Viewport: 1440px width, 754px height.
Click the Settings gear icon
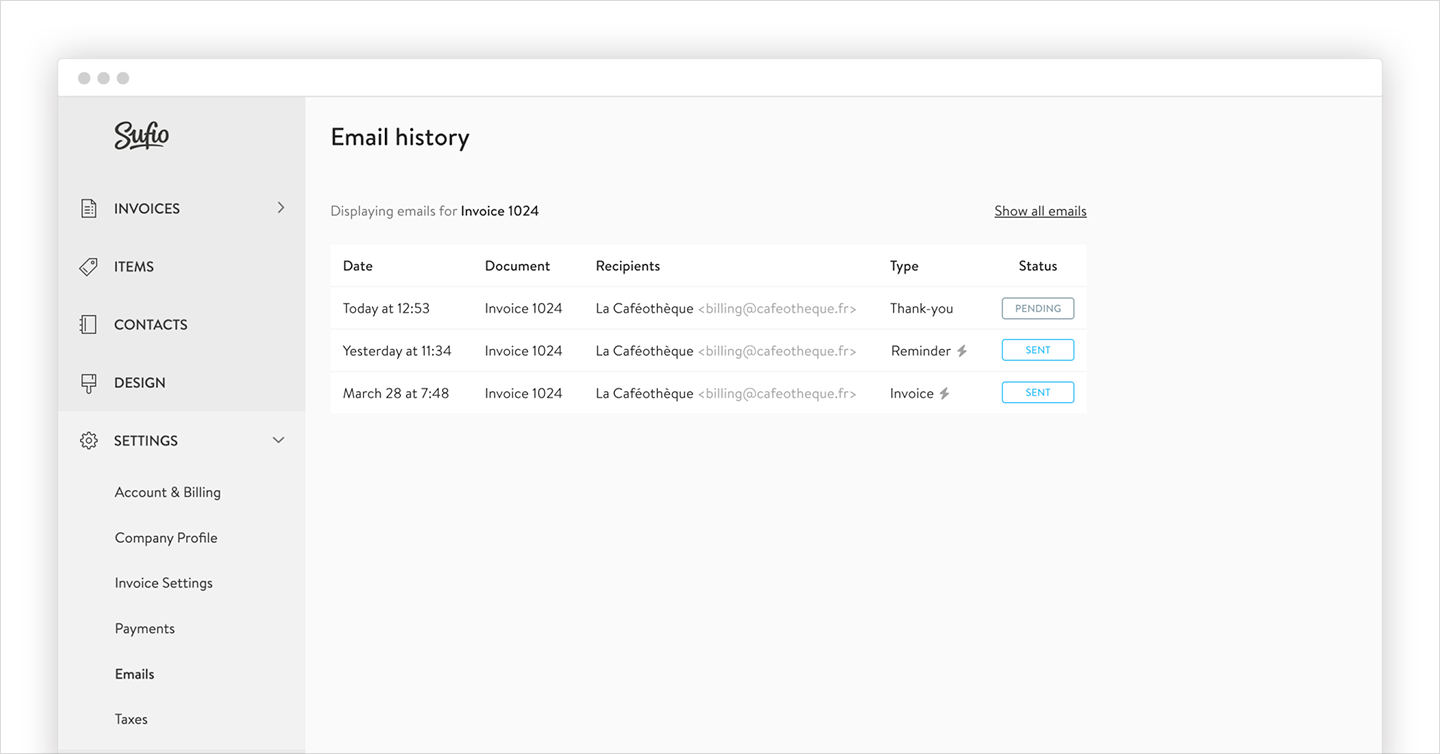88,441
